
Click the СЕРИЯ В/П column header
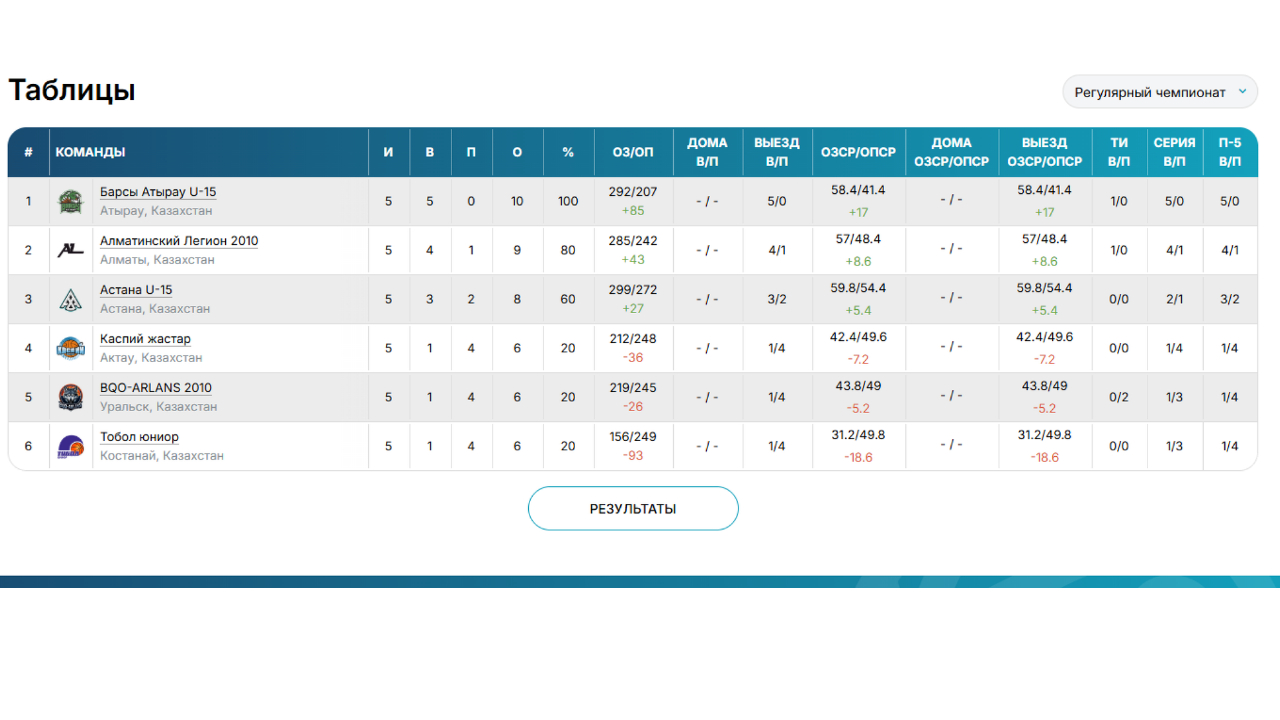click(x=1174, y=152)
